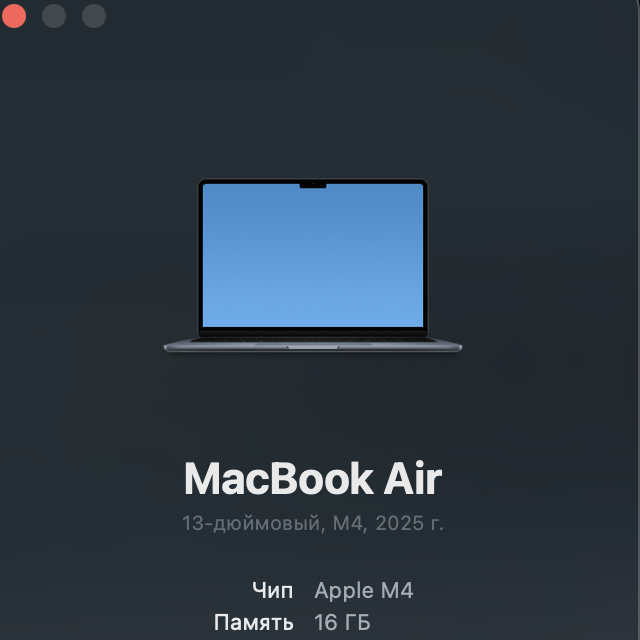Click the MacBook Air laptop illustration
Screen dimensions: 640x640
click(x=313, y=265)
